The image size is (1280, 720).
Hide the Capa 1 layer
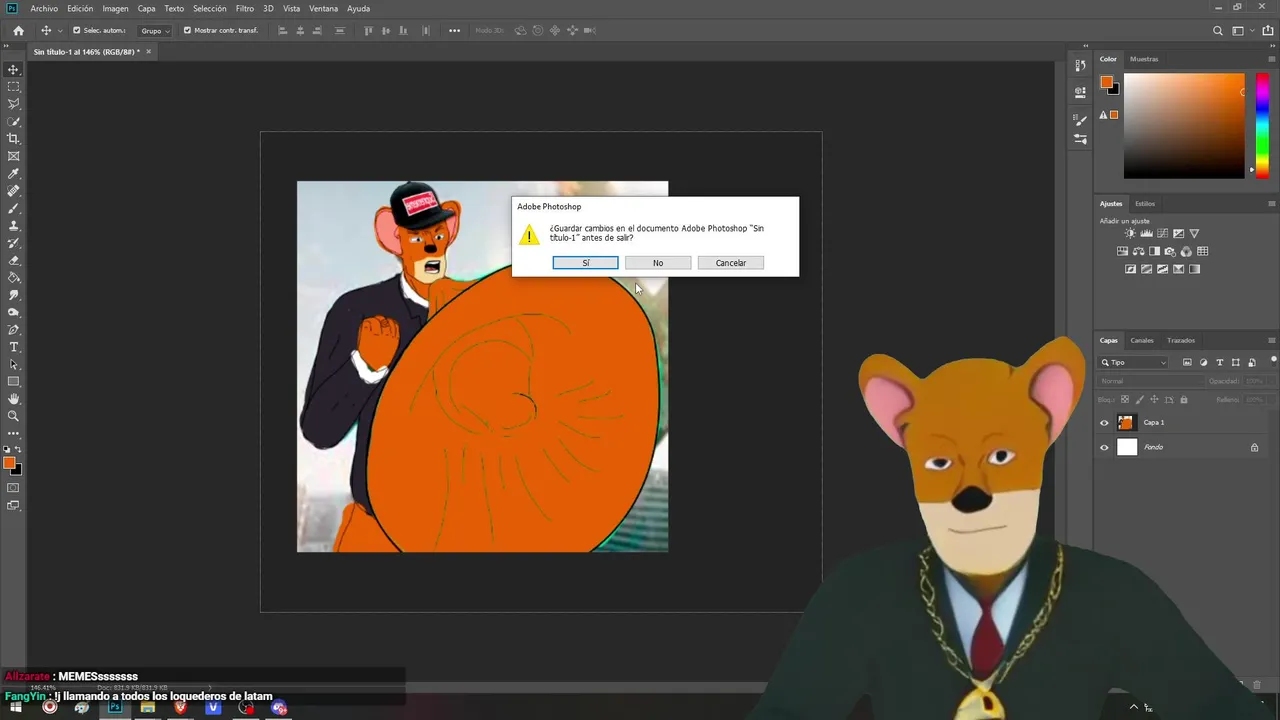pyautogui.click(x=1104, y=423)
